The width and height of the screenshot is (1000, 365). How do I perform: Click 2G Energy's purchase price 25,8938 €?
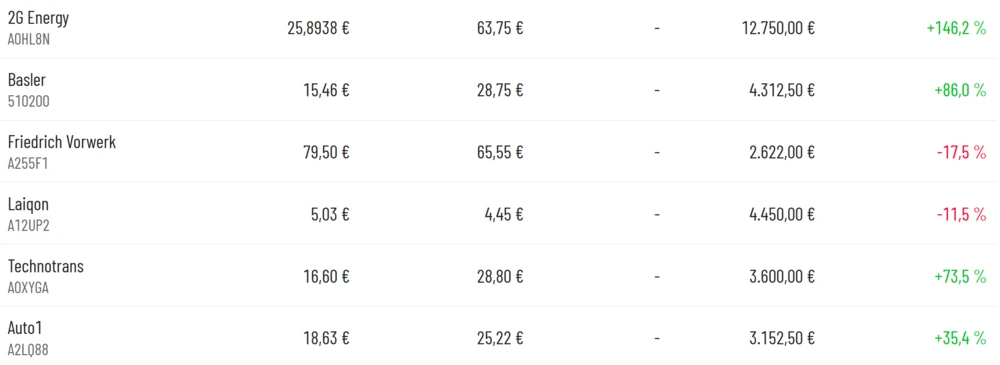(x=318, y=28)
